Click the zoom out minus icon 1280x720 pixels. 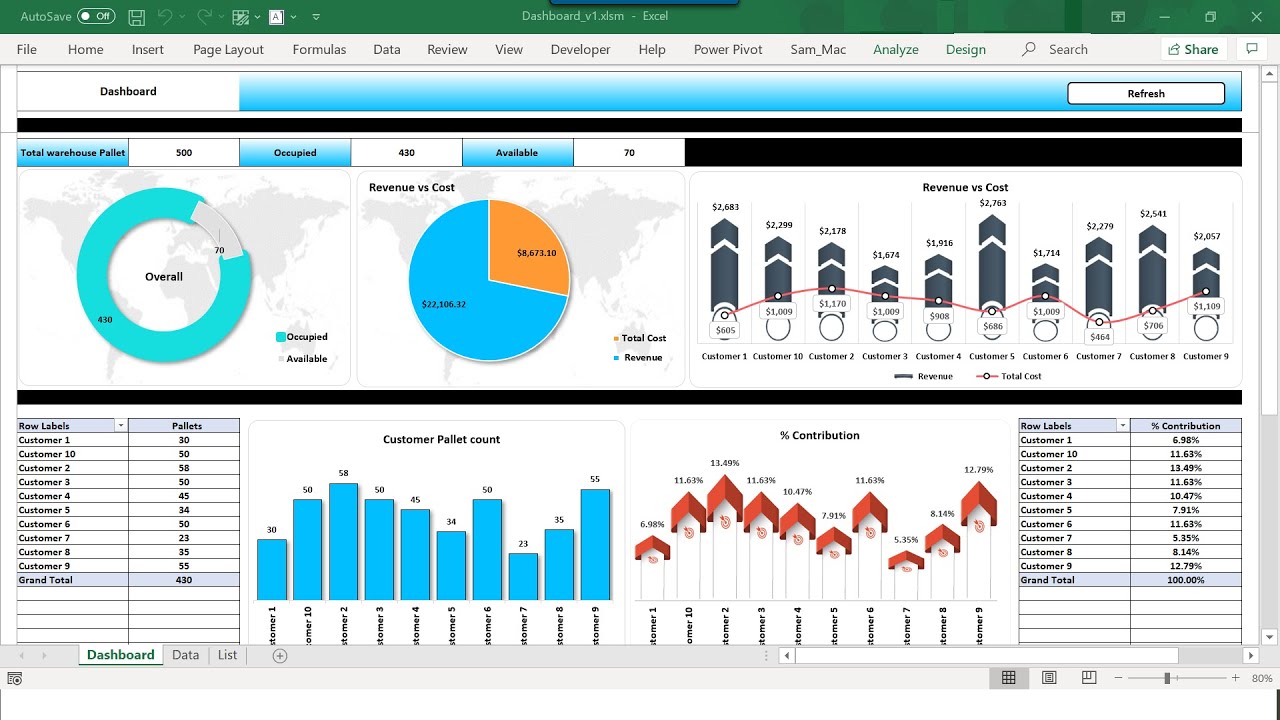point(1119,678)
